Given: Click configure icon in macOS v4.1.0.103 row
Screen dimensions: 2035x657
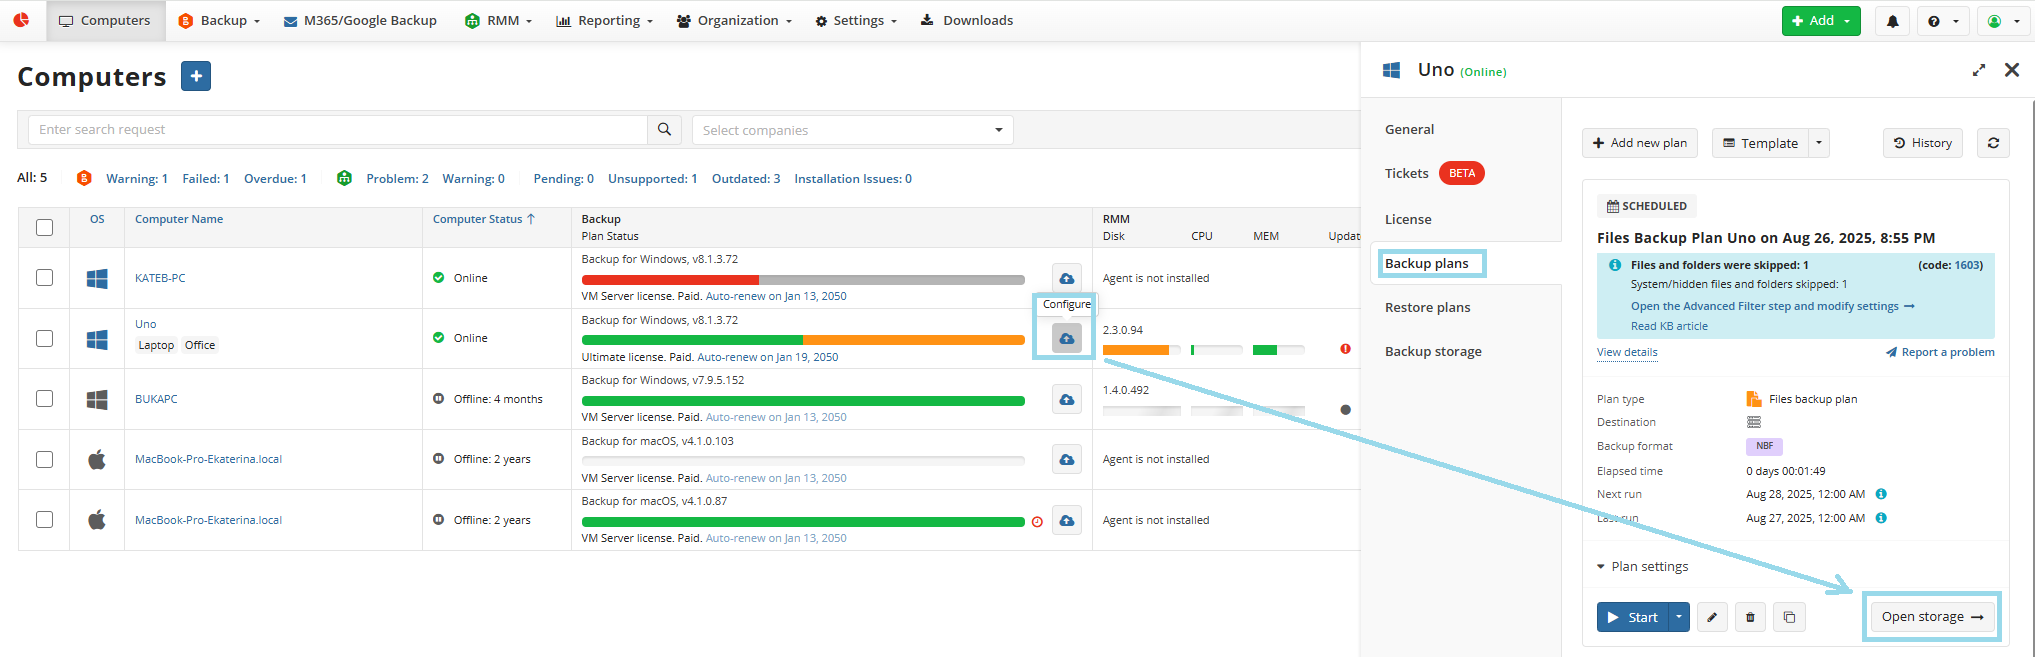Looking at the screenshot, I should pos(1067,459).
